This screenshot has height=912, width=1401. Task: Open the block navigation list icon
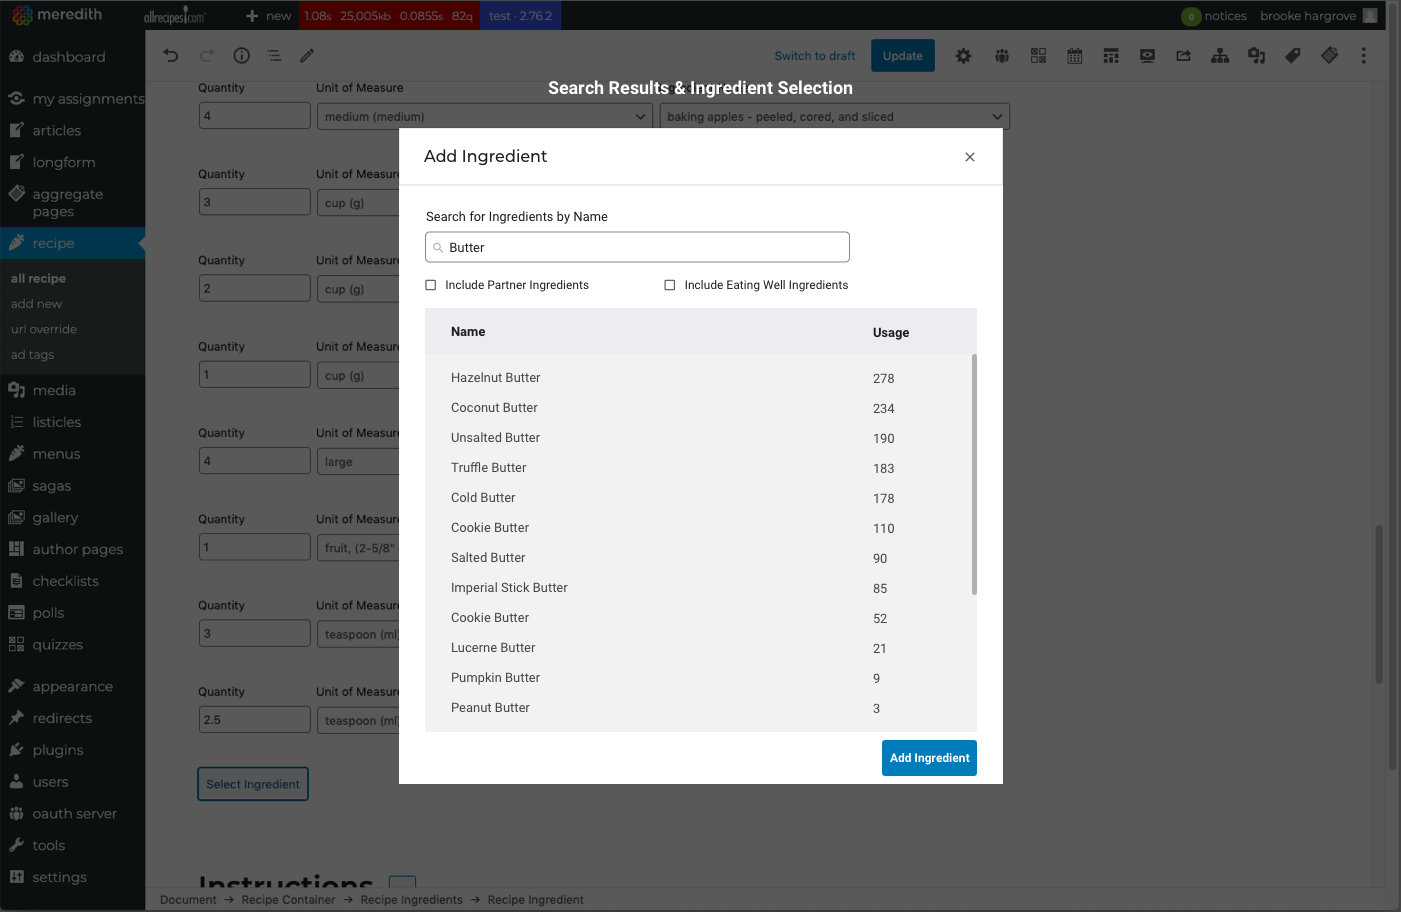[274, 56]
